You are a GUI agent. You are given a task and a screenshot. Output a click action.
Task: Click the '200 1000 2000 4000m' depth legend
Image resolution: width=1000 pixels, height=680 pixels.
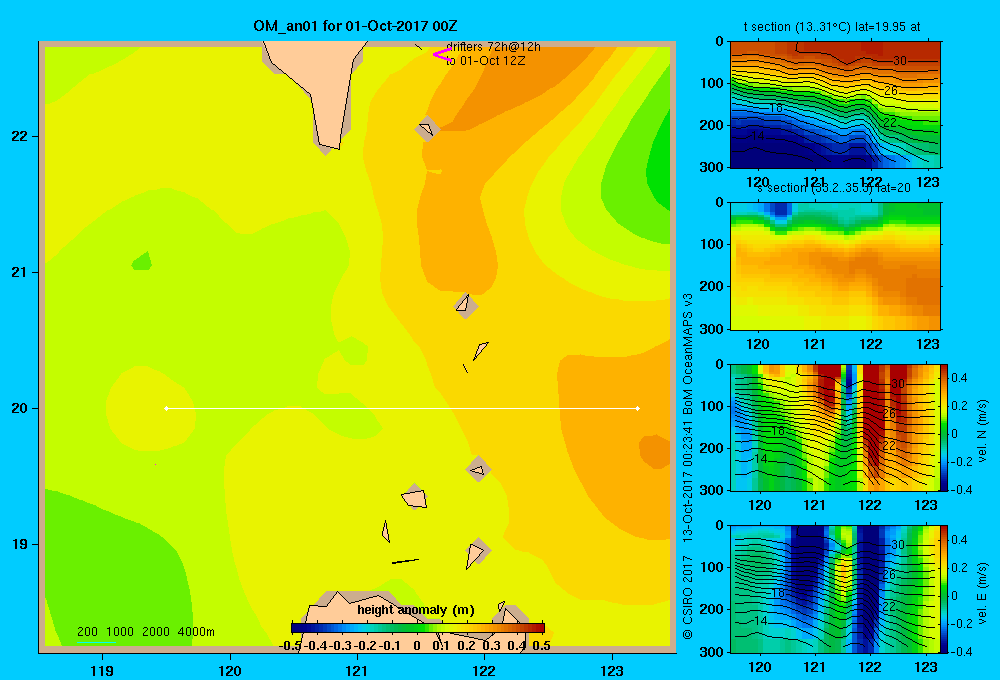145,632
